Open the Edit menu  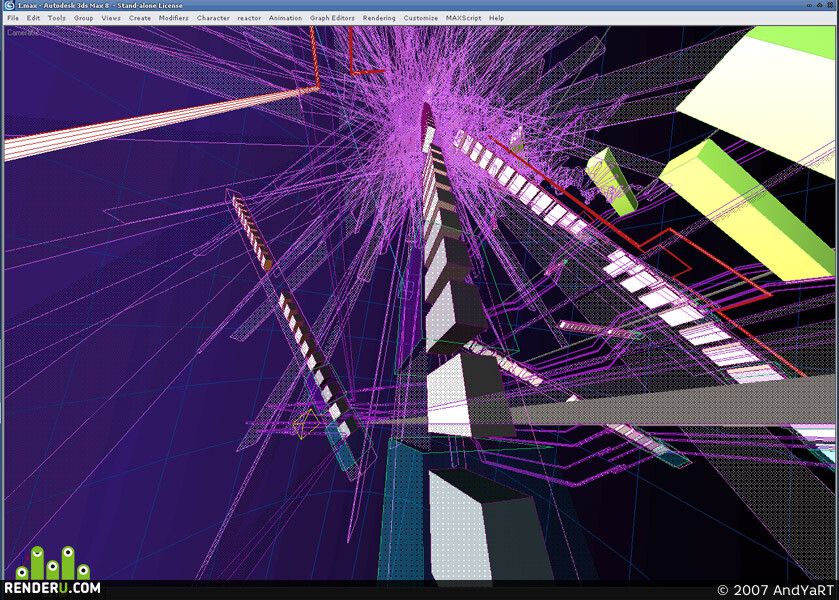click(33, 18)
